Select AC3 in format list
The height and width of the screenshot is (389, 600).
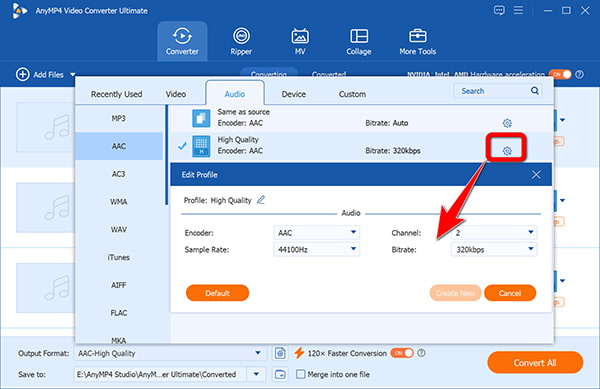click(x=119, y=174)
